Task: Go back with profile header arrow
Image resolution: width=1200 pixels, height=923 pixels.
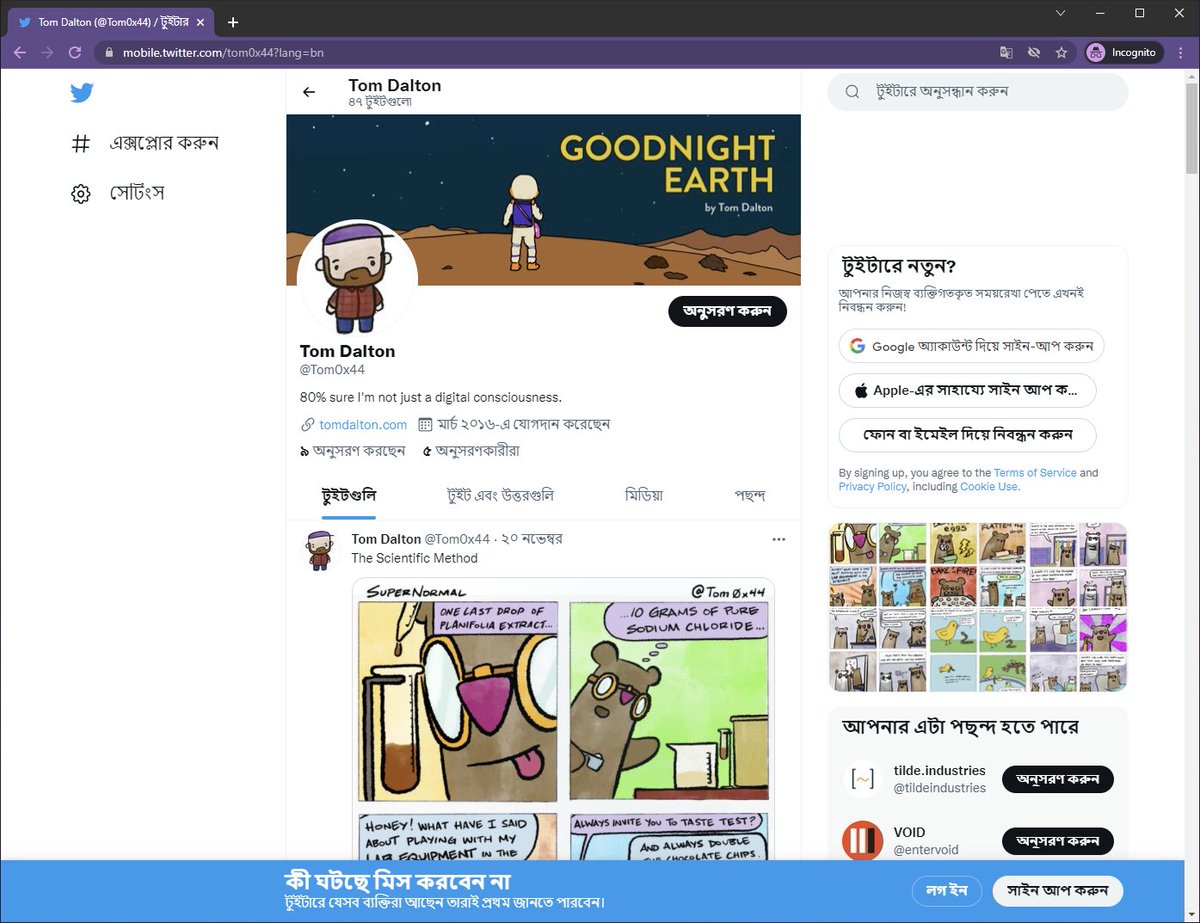Action: click(309, 92)
